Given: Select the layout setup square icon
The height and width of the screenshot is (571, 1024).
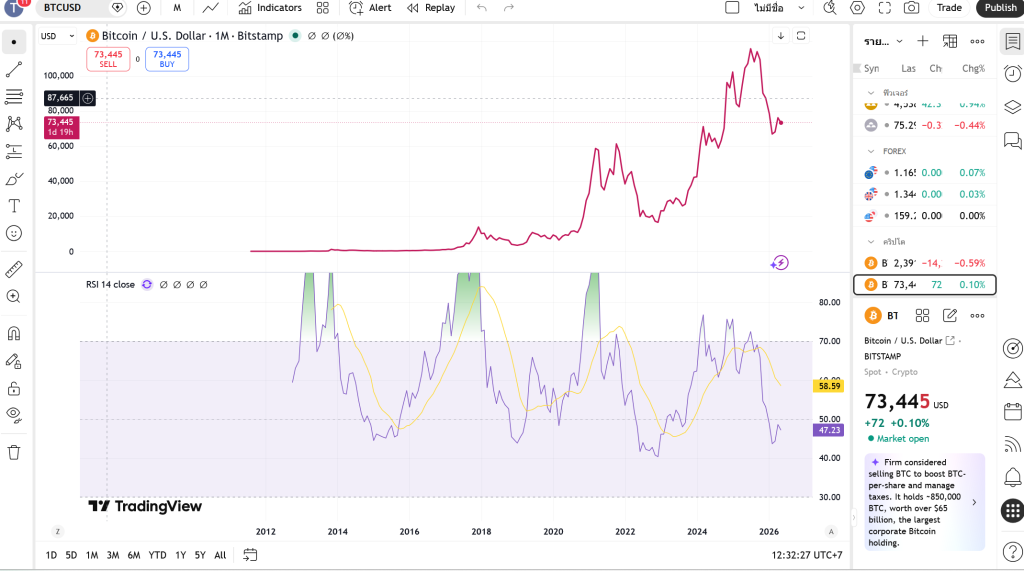Looking at the screenshot, I should click(733, 8).
